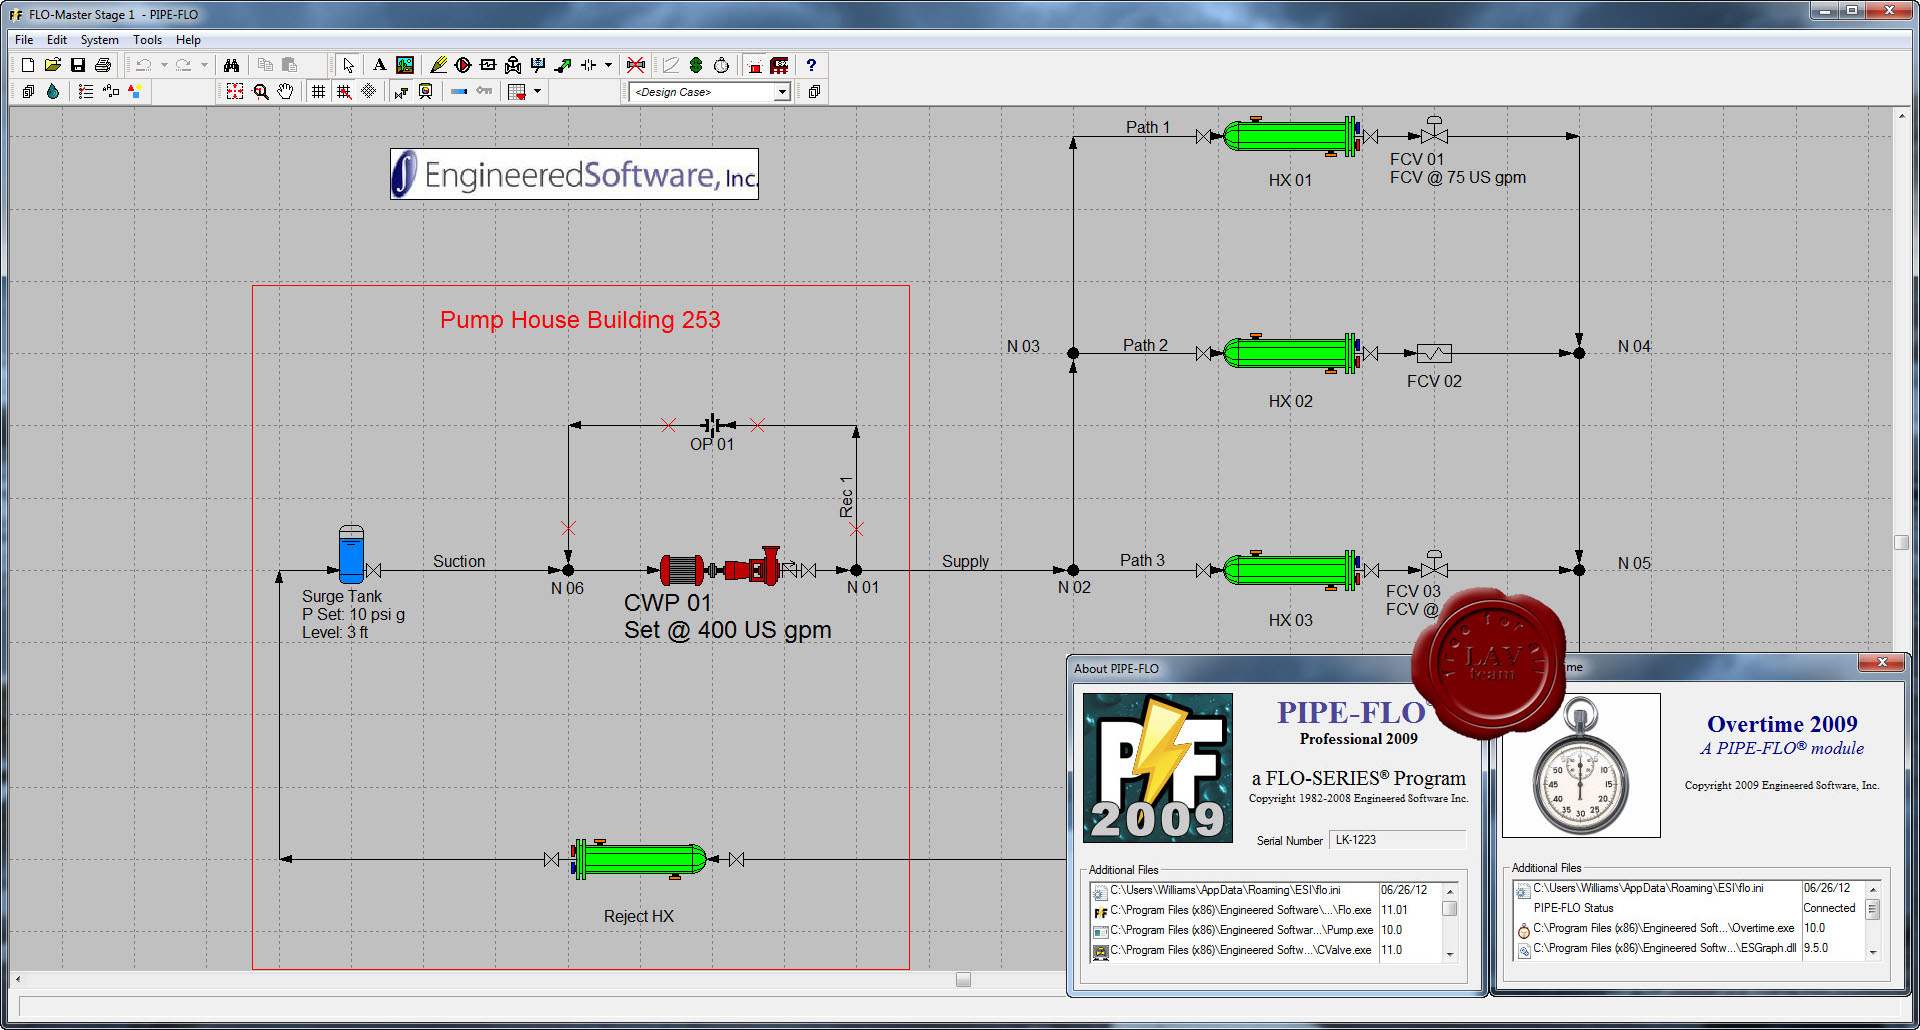Screen dimensions: 1920x1030
Task: Select the control valve tool icon
Action: (x=513, y=65)
